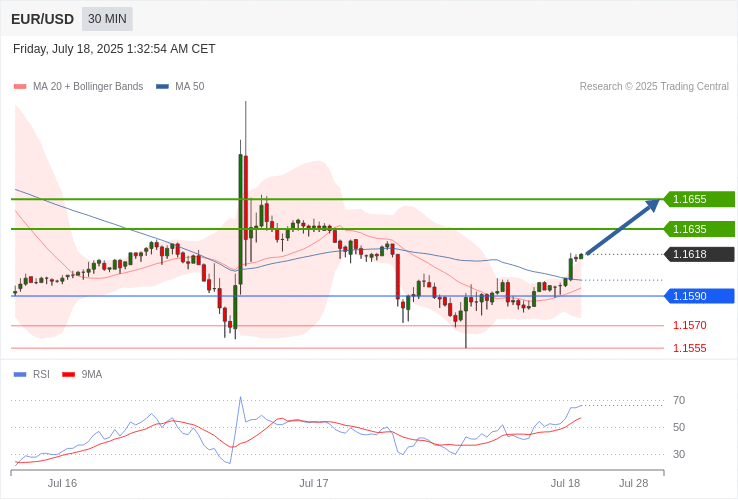Click the 9MA legend label
This screenshot has height=500, width=738.
(92, 375)
